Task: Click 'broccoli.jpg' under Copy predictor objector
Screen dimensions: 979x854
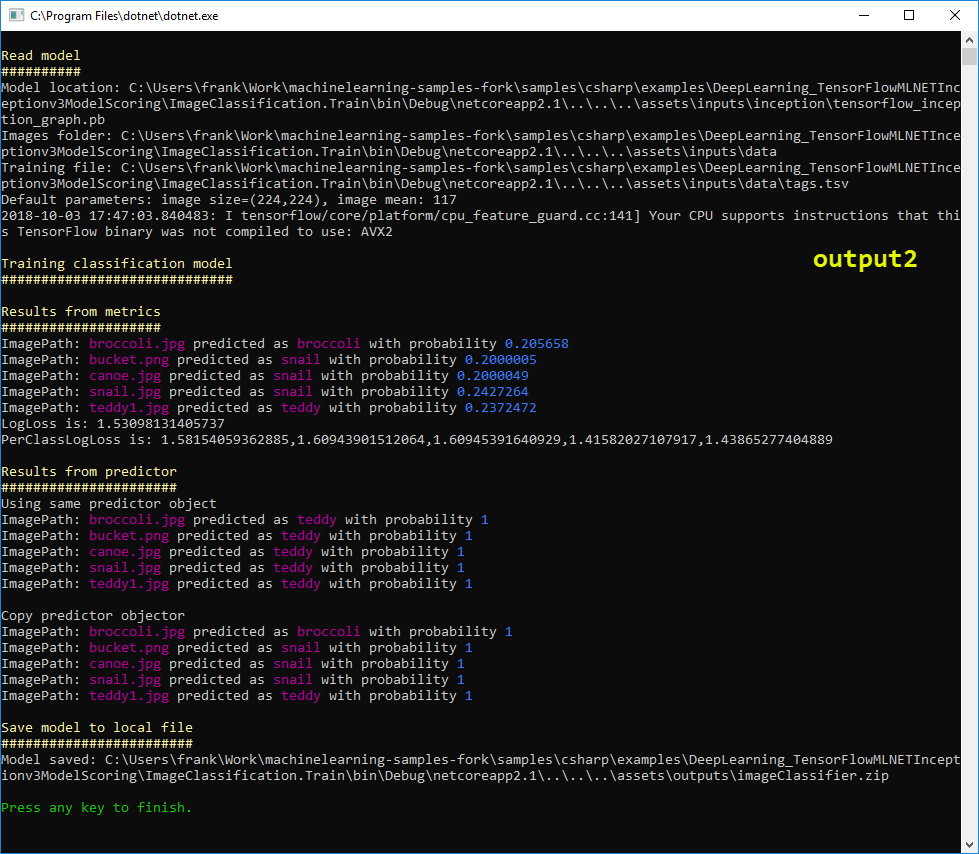Action: click(x=137, y=632)
